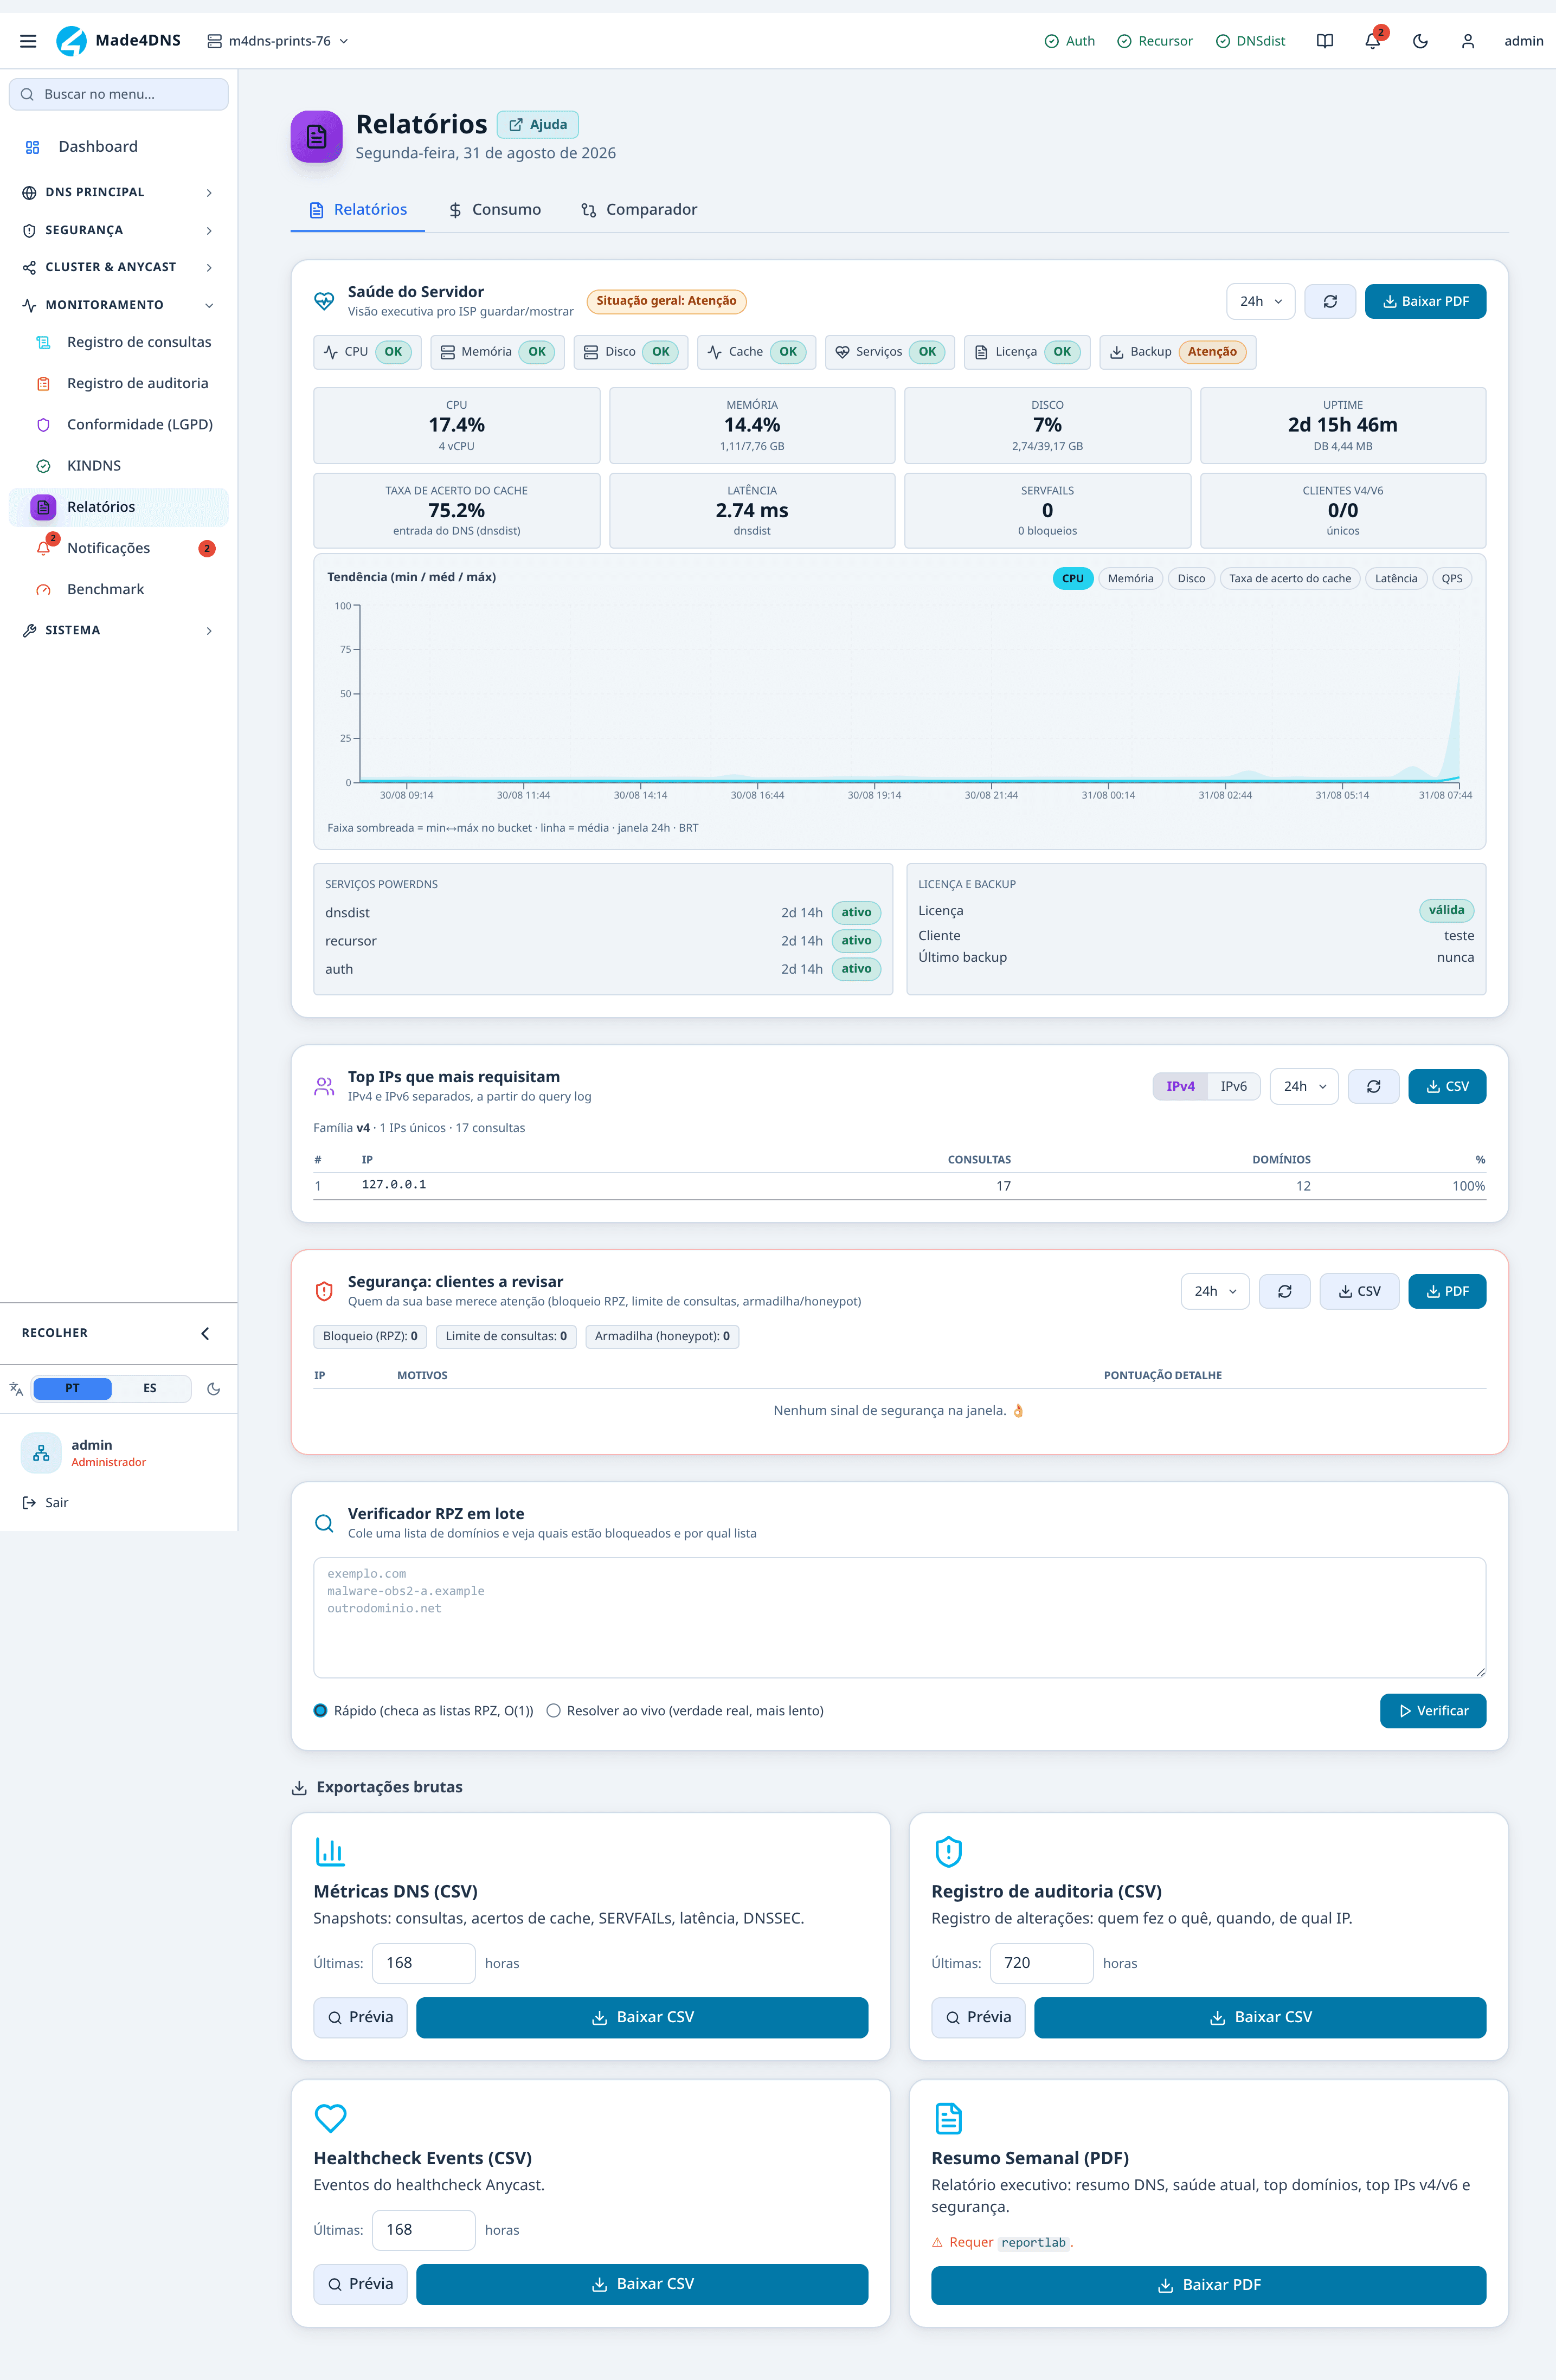Show Latência trend in the chart
Screen dimensions: 1556x2380
1396,578
